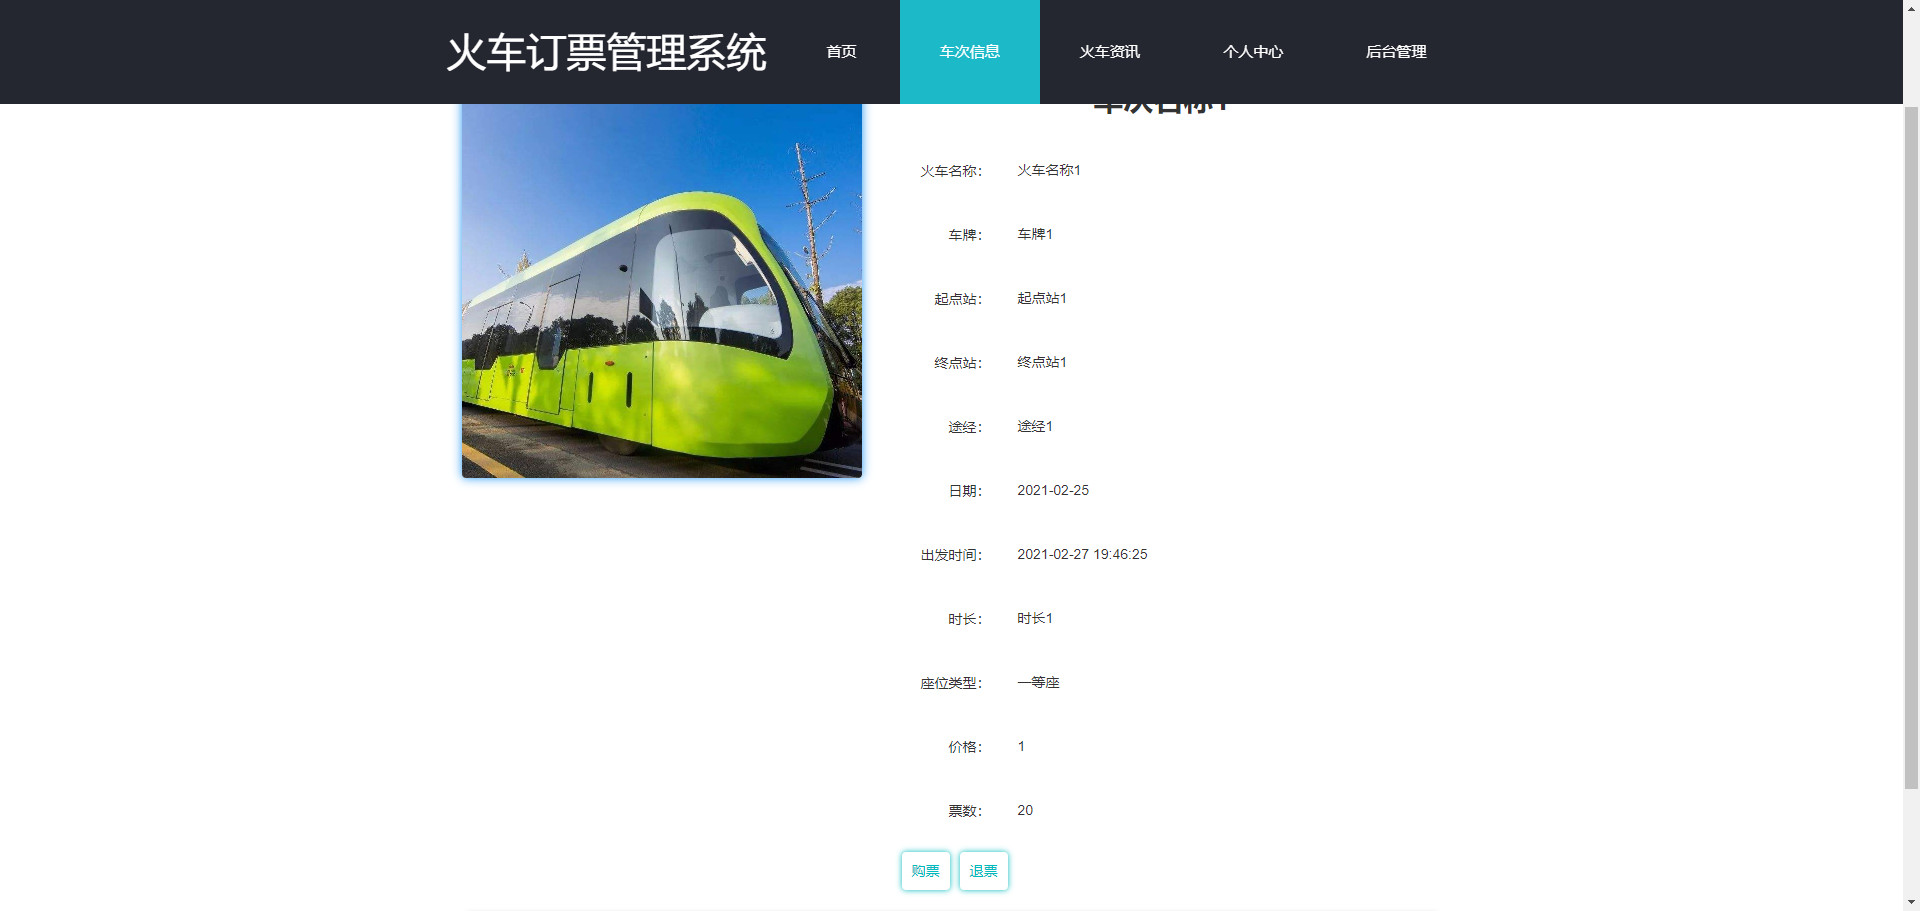Click the 终点站1 value
This screenshot has width=1920, height=911.
[x=1042, y=362]
